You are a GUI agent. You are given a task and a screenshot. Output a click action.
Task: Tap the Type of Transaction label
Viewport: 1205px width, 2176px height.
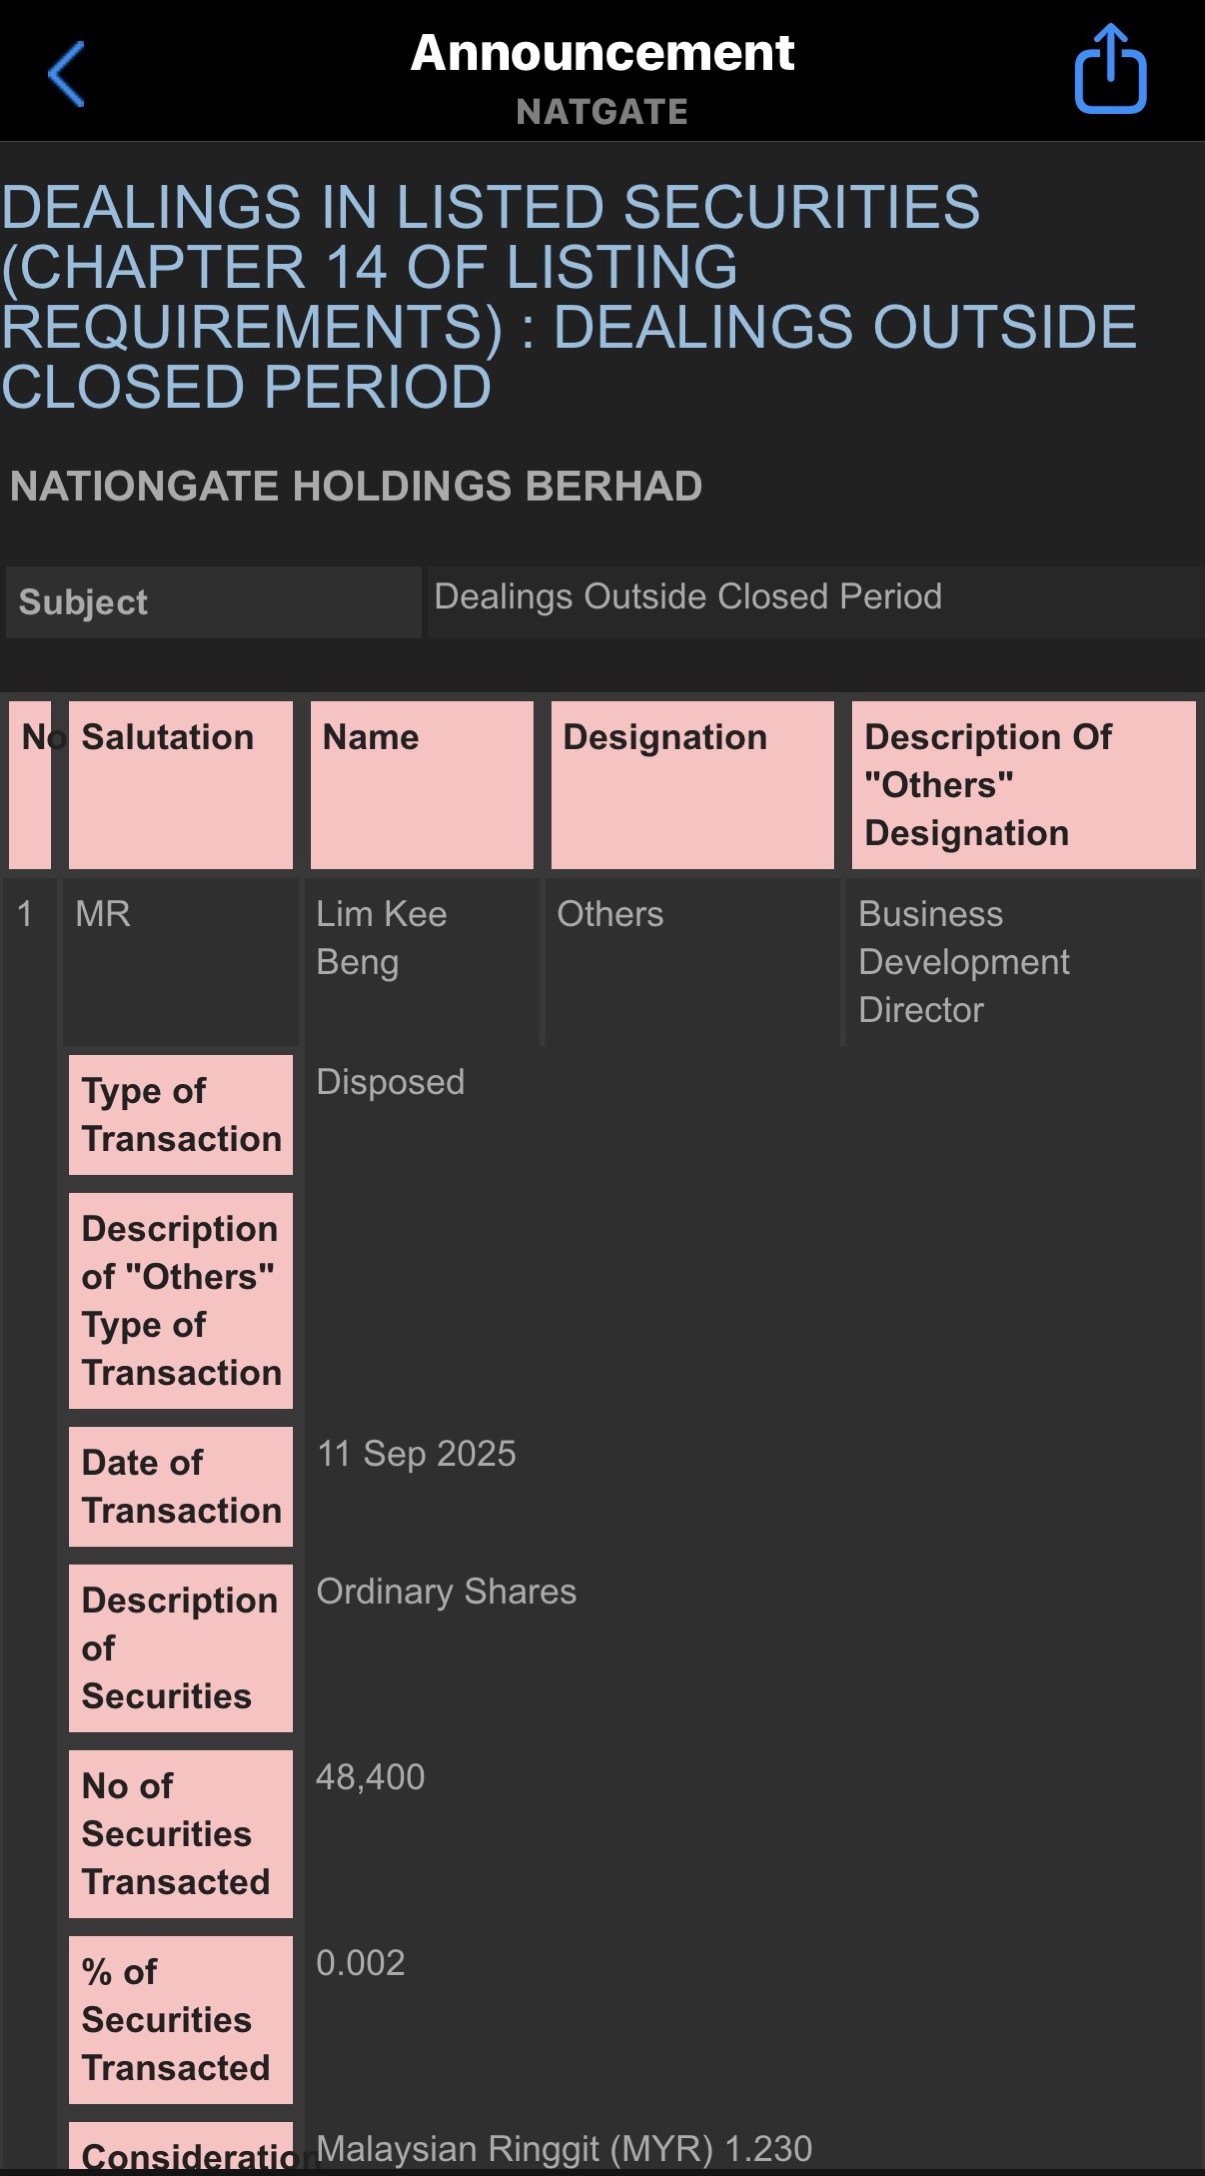[180, 1114]
